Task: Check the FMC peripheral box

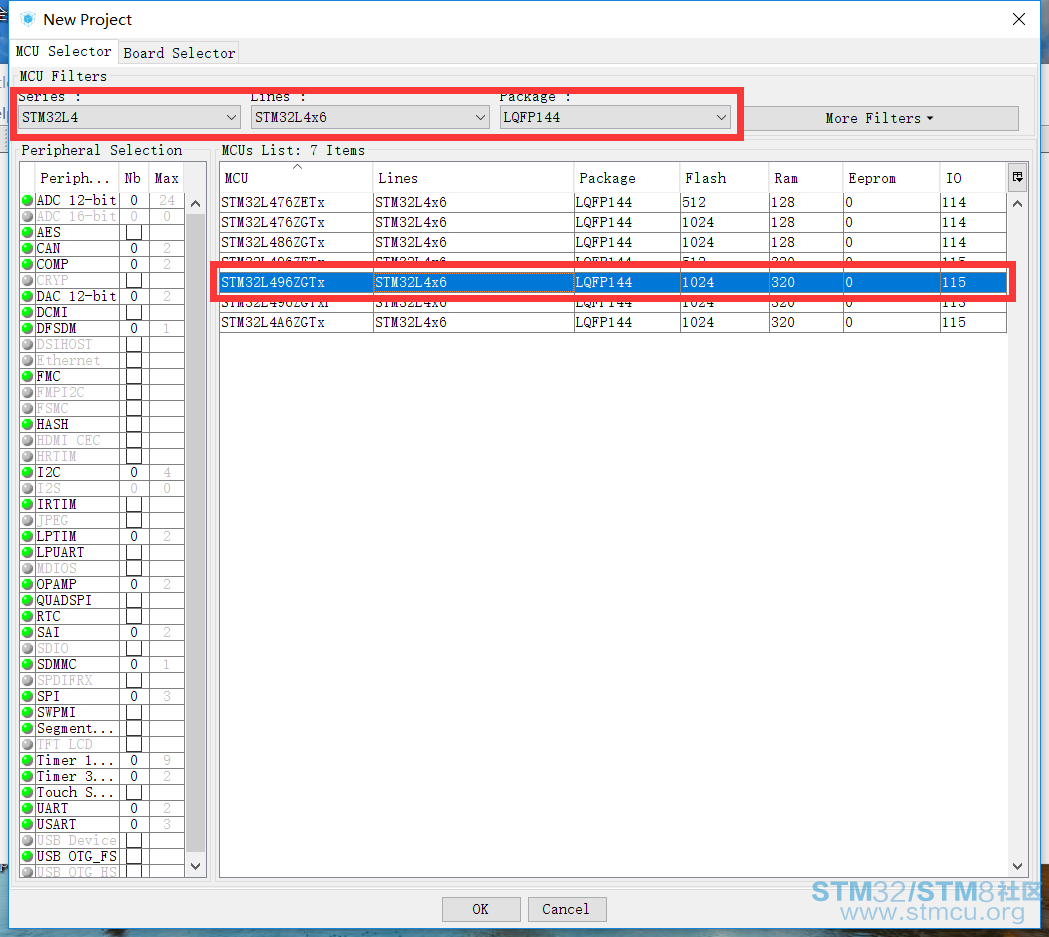Action: click(134, 376)
